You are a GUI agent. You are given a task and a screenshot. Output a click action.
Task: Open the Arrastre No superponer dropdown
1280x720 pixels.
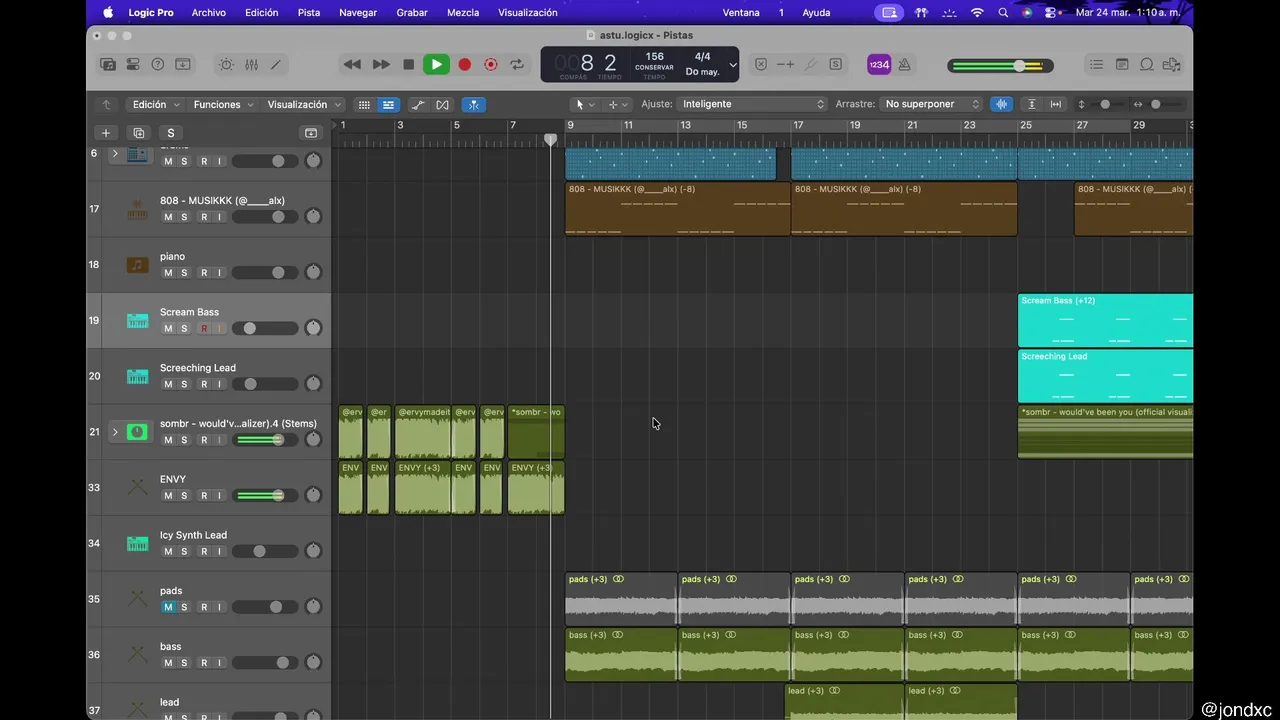click(x=932, y=104)
